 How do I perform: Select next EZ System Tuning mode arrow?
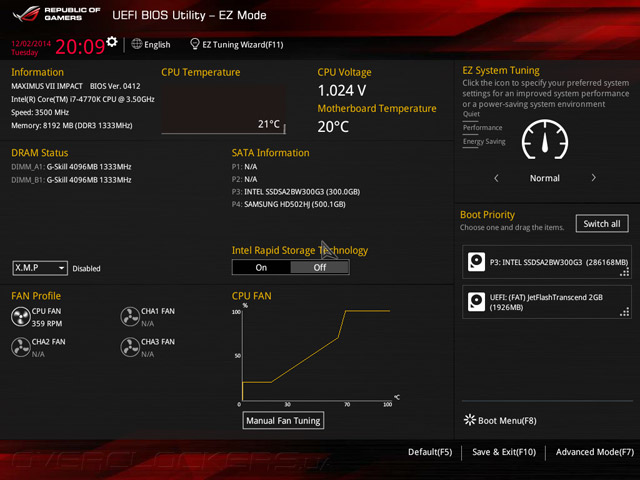[x=593, y=178]
